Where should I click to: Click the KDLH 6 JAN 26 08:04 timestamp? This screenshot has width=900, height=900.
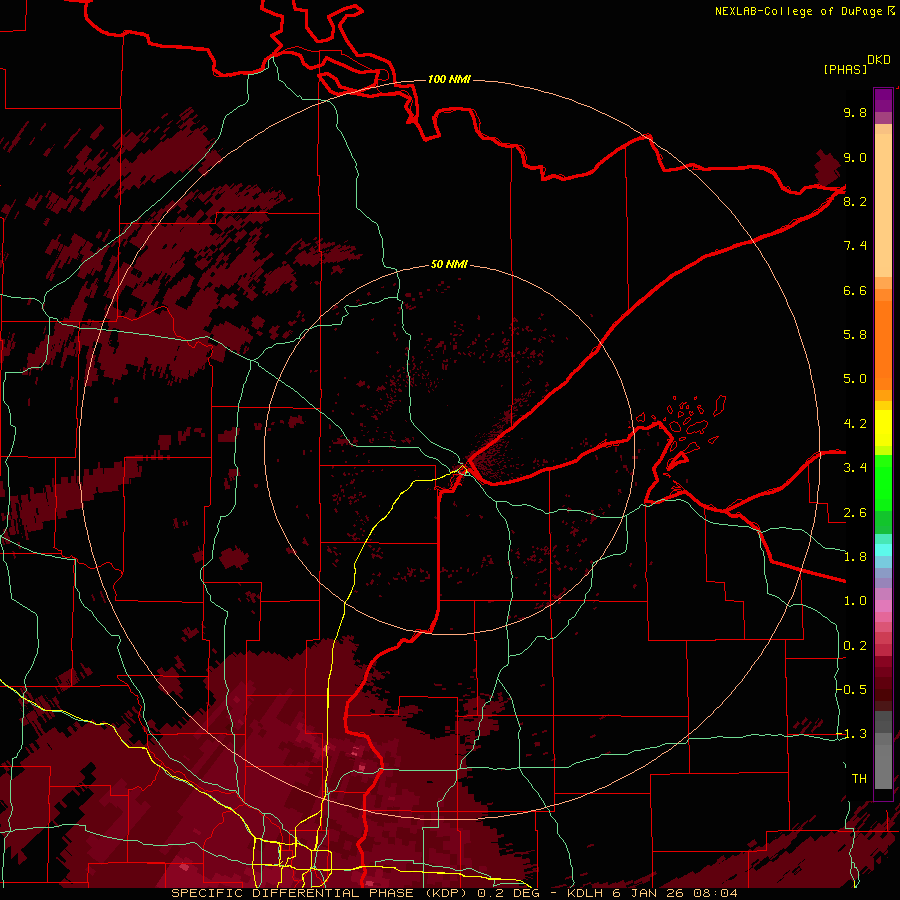click(652, 893)
